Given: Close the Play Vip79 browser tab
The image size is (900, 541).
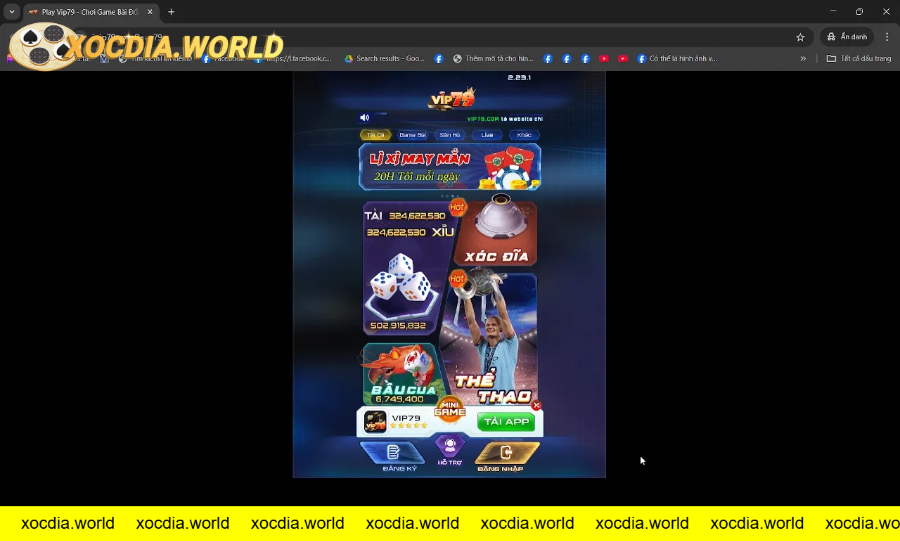Looking at the screenshot, I should (x=150, y=11).
